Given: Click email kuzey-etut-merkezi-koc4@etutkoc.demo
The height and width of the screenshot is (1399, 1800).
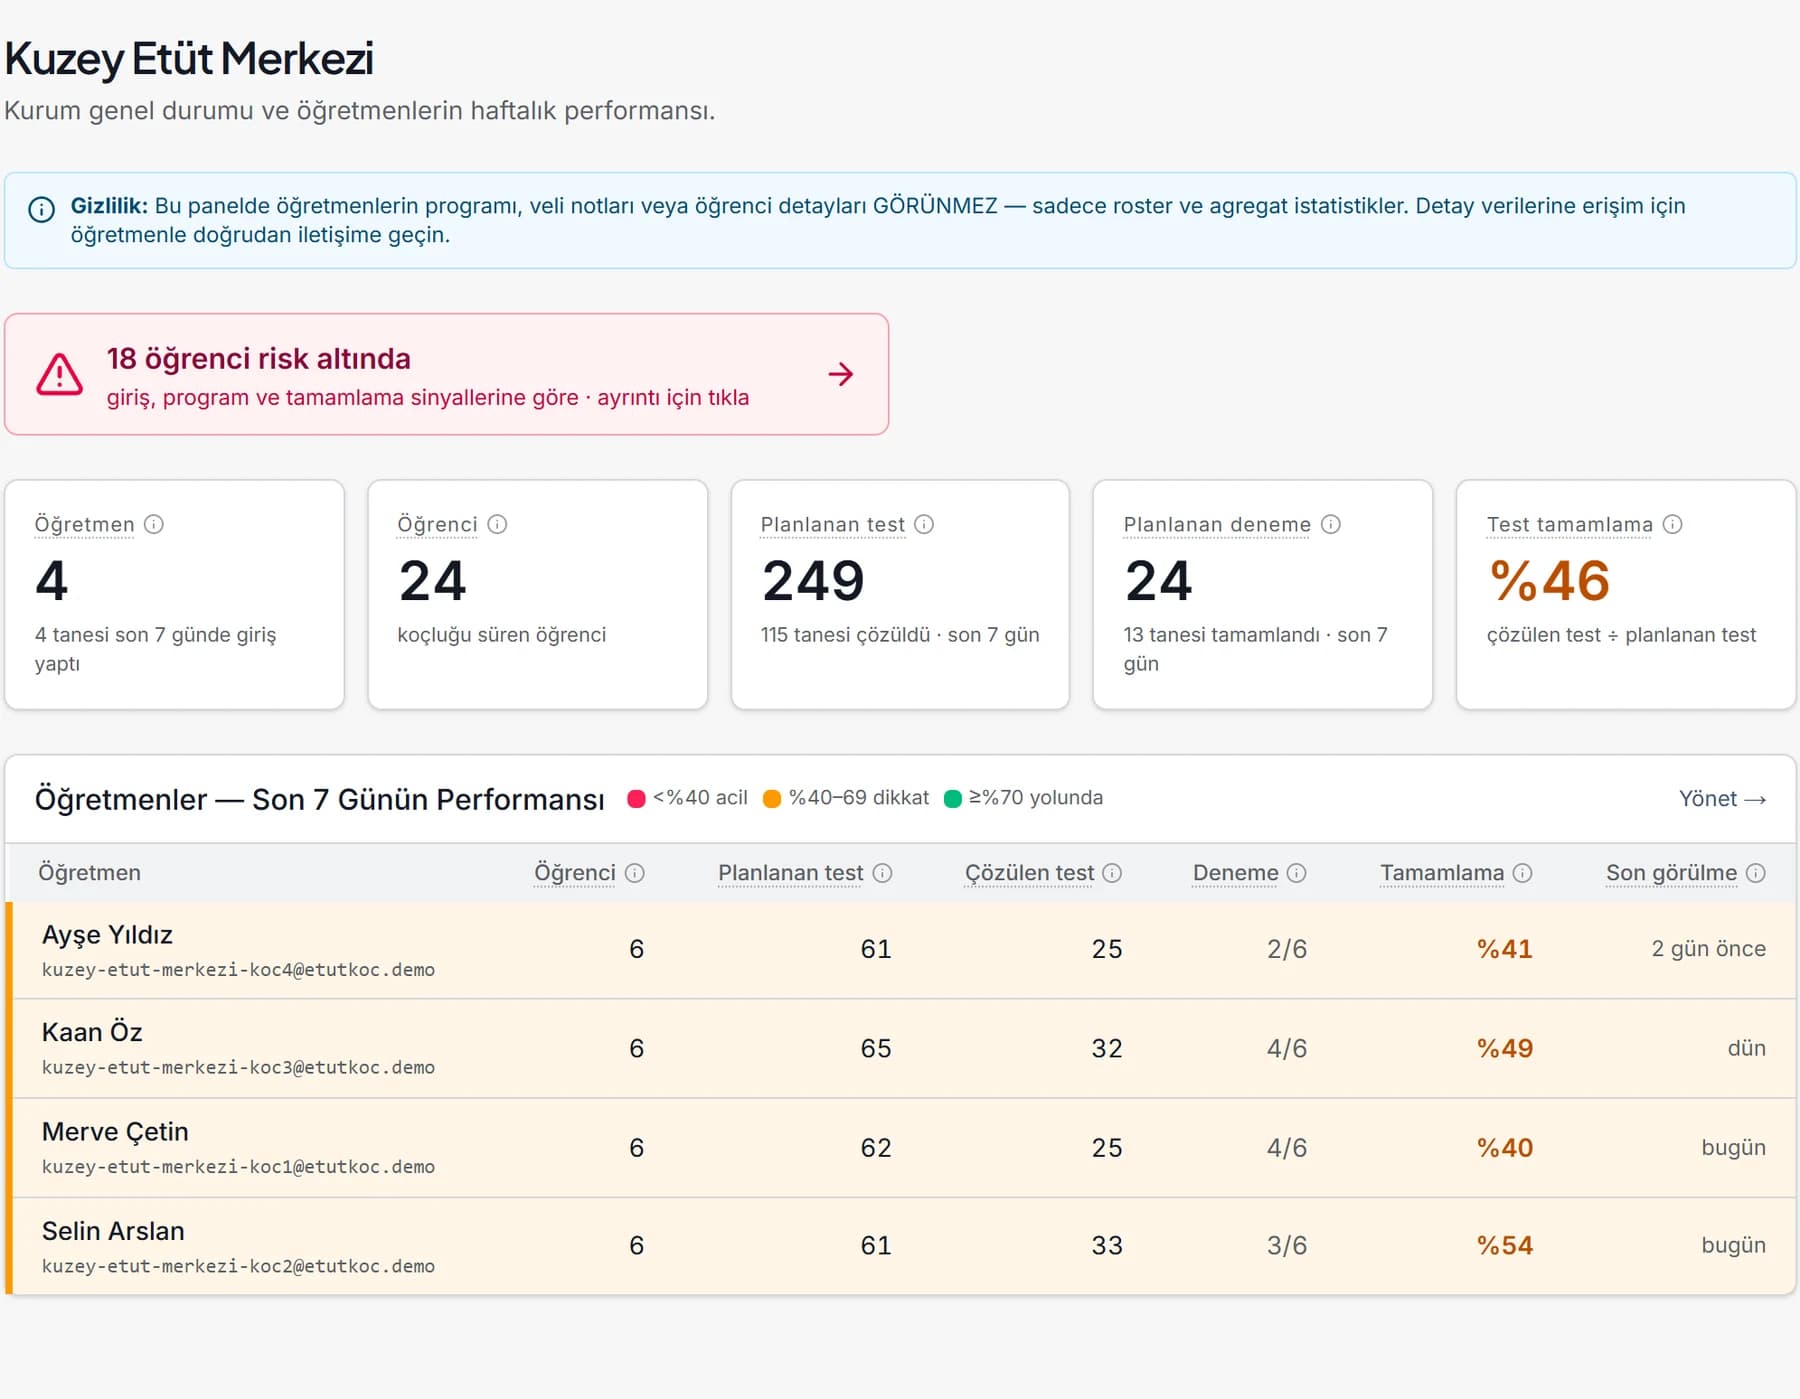Looking at the screenshot, I should [x=238, y=970].
